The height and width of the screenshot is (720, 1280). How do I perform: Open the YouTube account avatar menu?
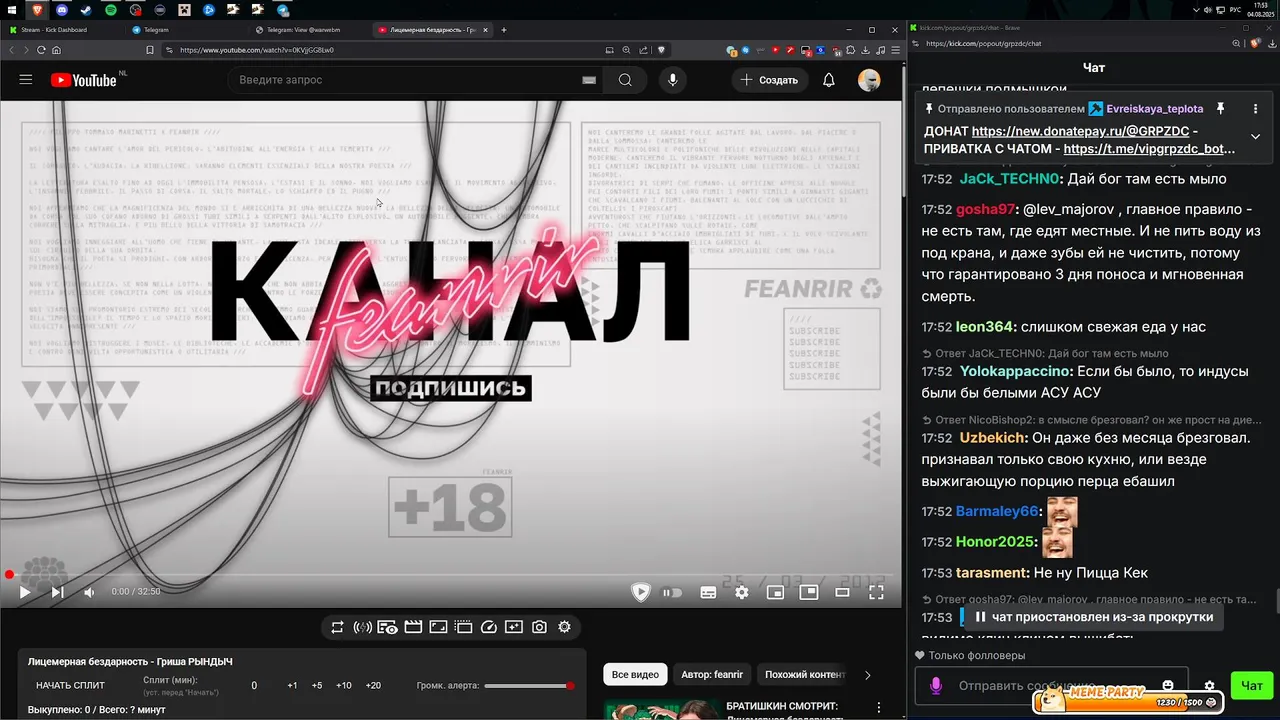(869, 80)
